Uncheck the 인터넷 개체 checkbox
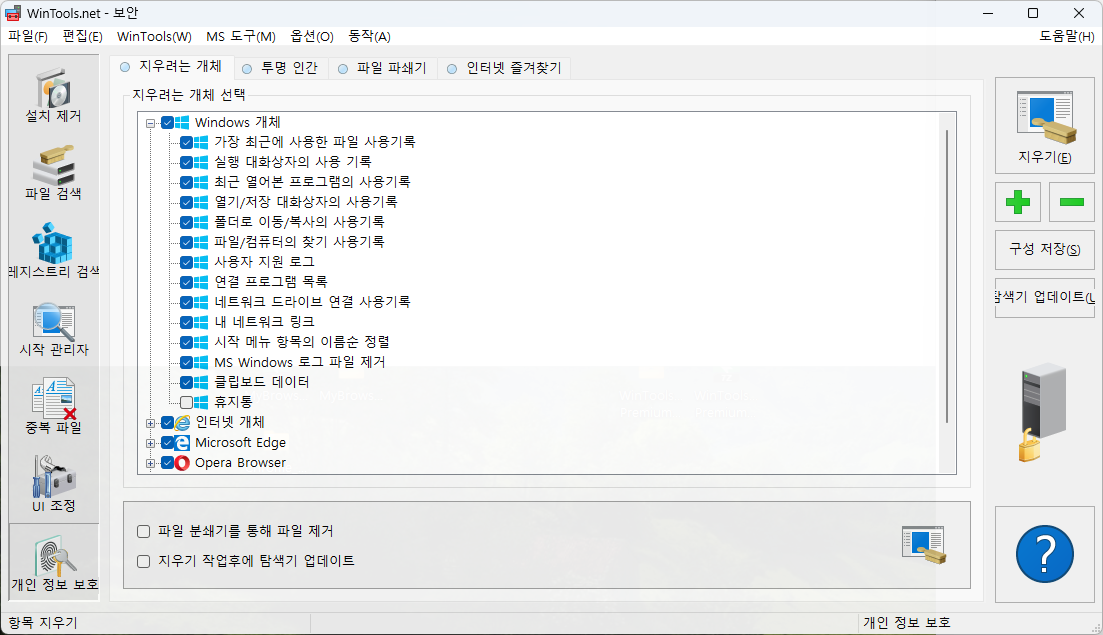This screenshot has width=1103, height=635. click(x=167, y=423)
